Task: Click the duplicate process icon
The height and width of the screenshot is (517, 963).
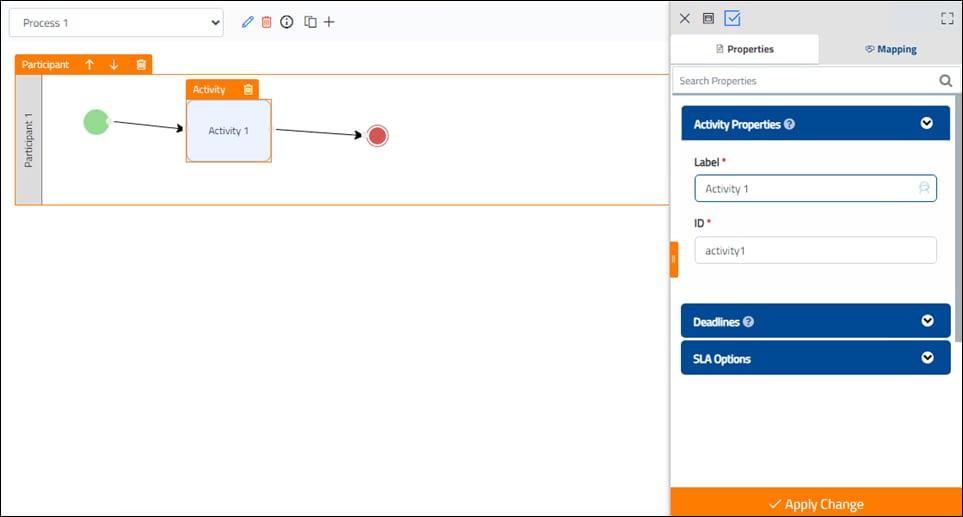Action: pos(311,22)
